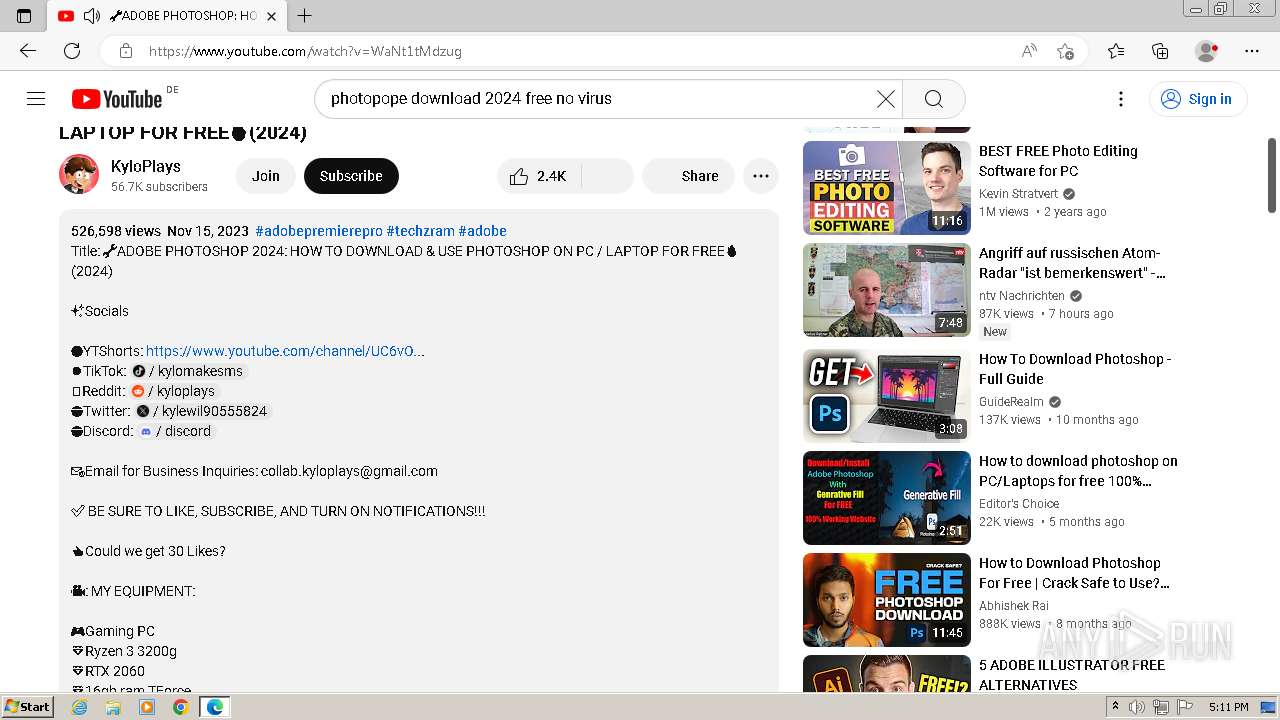Open the Reddit kyloplays link
Viewport: 1280px width, 720px height.
click(173, 391)
